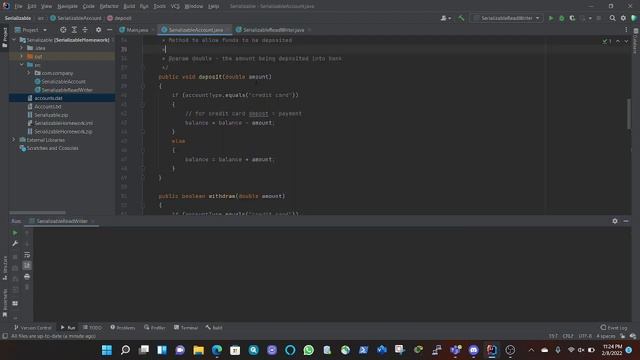
Task: Jump to previous highlighted problem arrow
Action: [x=618, y=41]
